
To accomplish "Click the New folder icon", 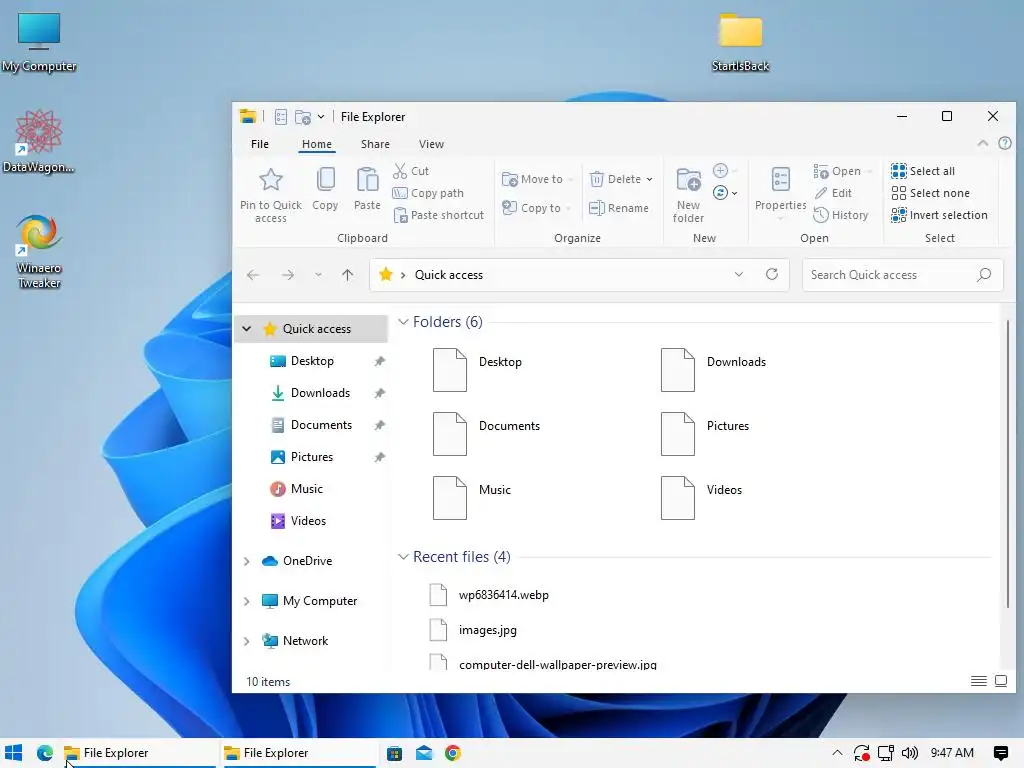I will [x=688, y=180].
